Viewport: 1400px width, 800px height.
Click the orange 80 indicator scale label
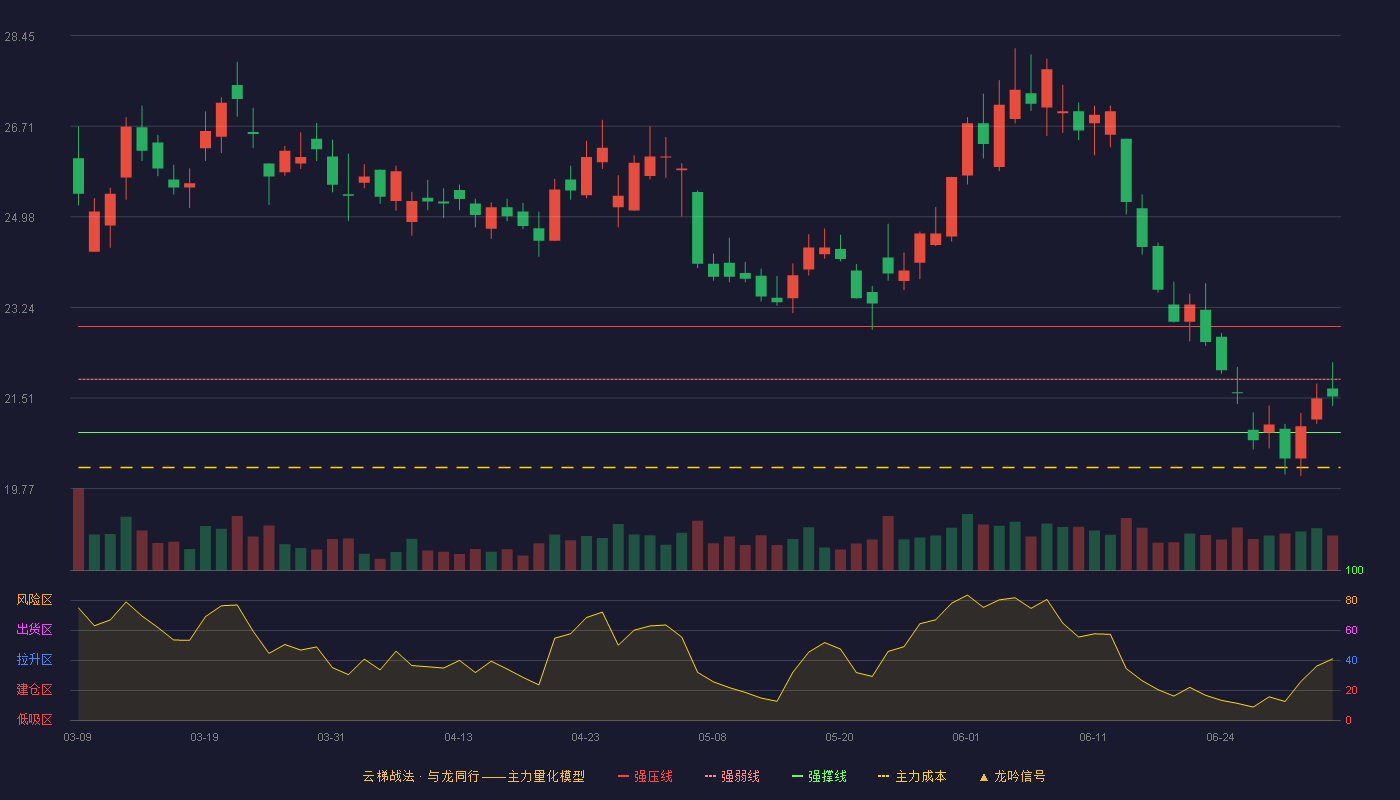[1351, 601]
